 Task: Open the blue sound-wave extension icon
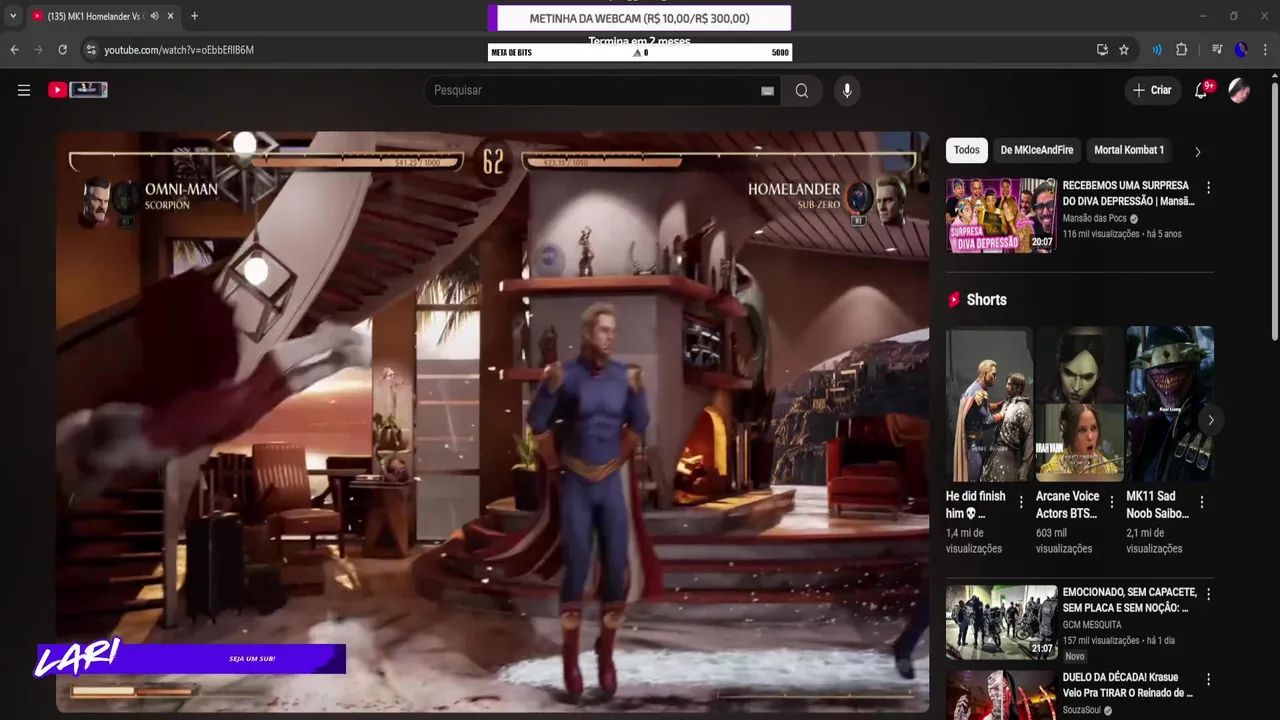[x=1157, y=49]
